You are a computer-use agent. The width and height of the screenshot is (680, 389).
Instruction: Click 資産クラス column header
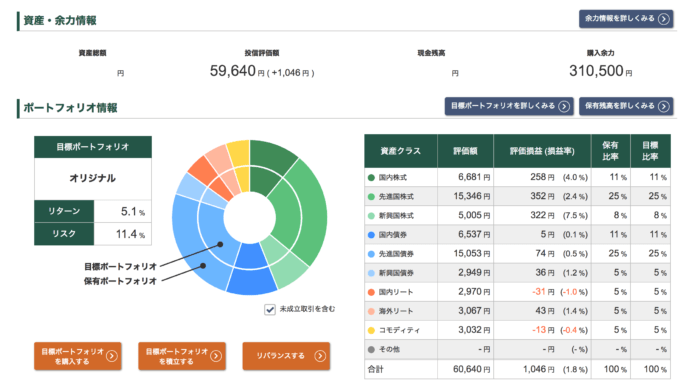pos(401,151)
